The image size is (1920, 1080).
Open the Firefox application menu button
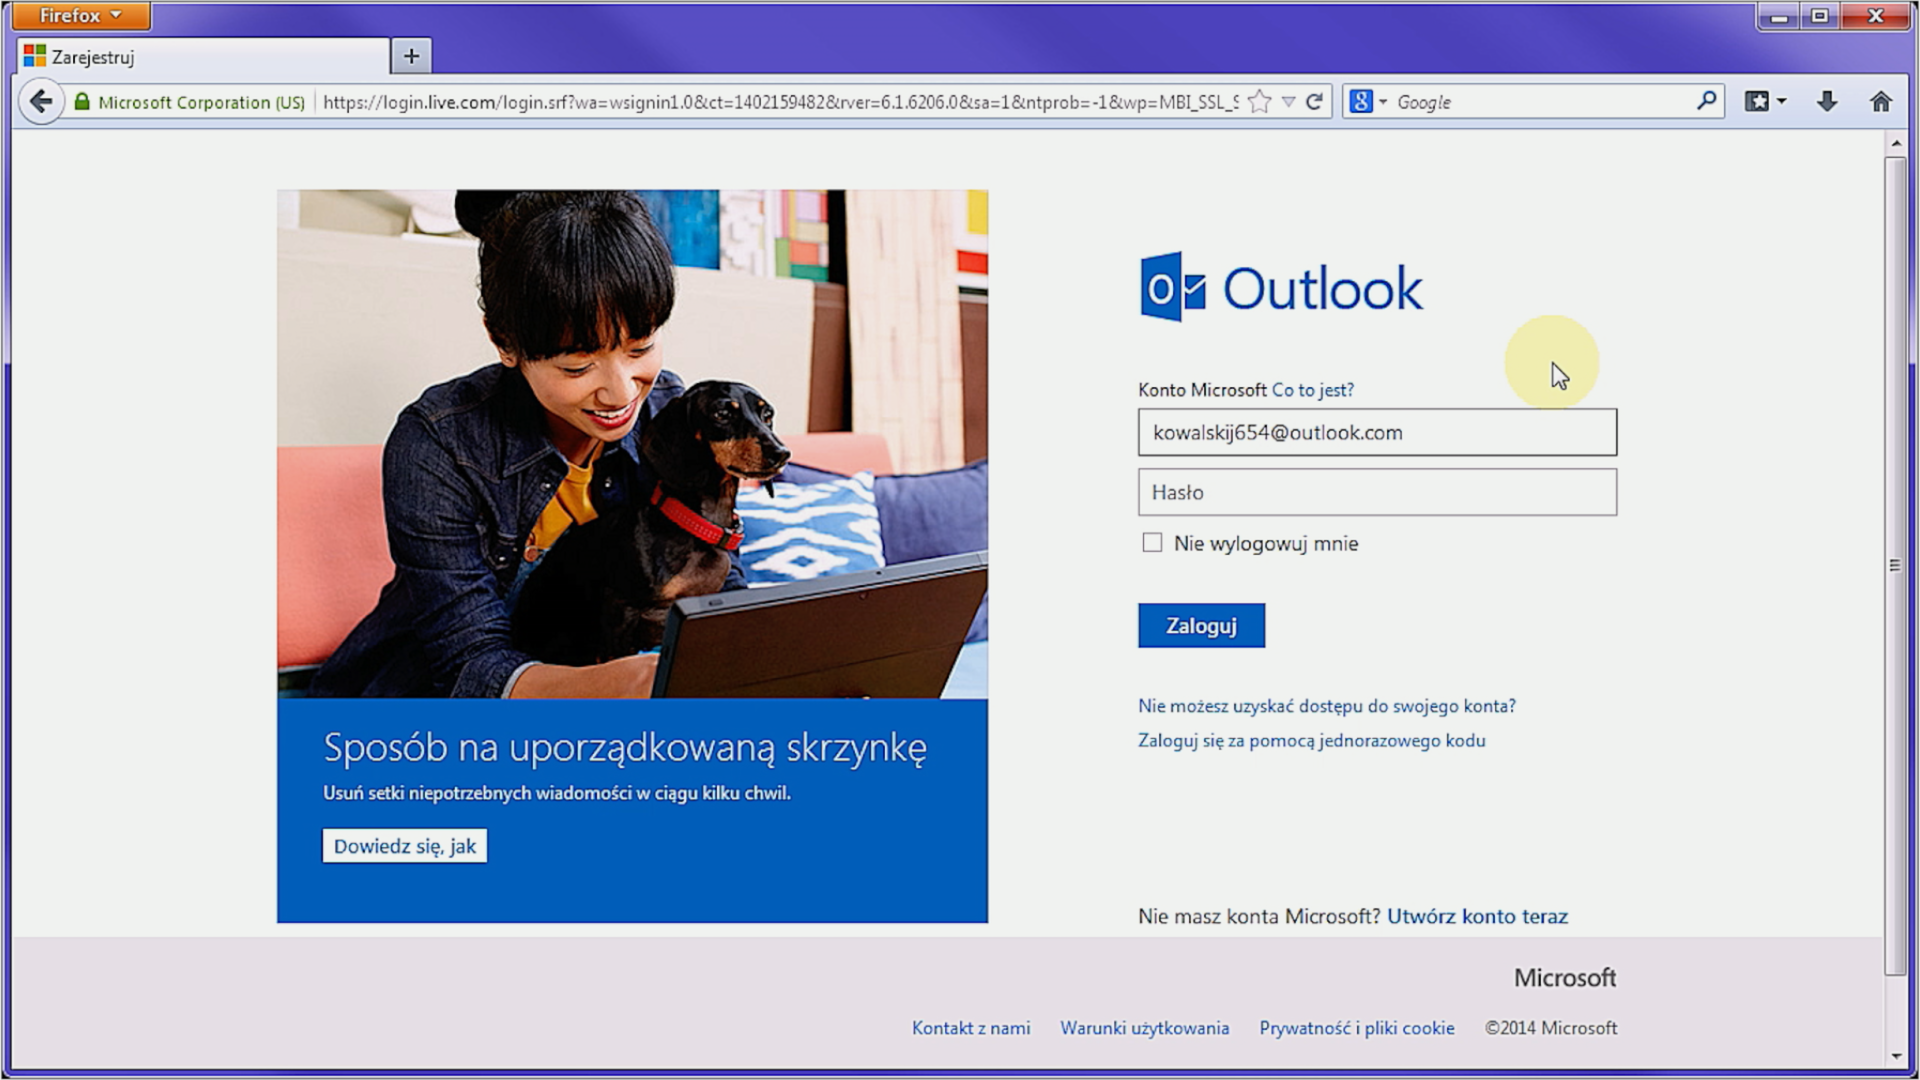point(81,15)
